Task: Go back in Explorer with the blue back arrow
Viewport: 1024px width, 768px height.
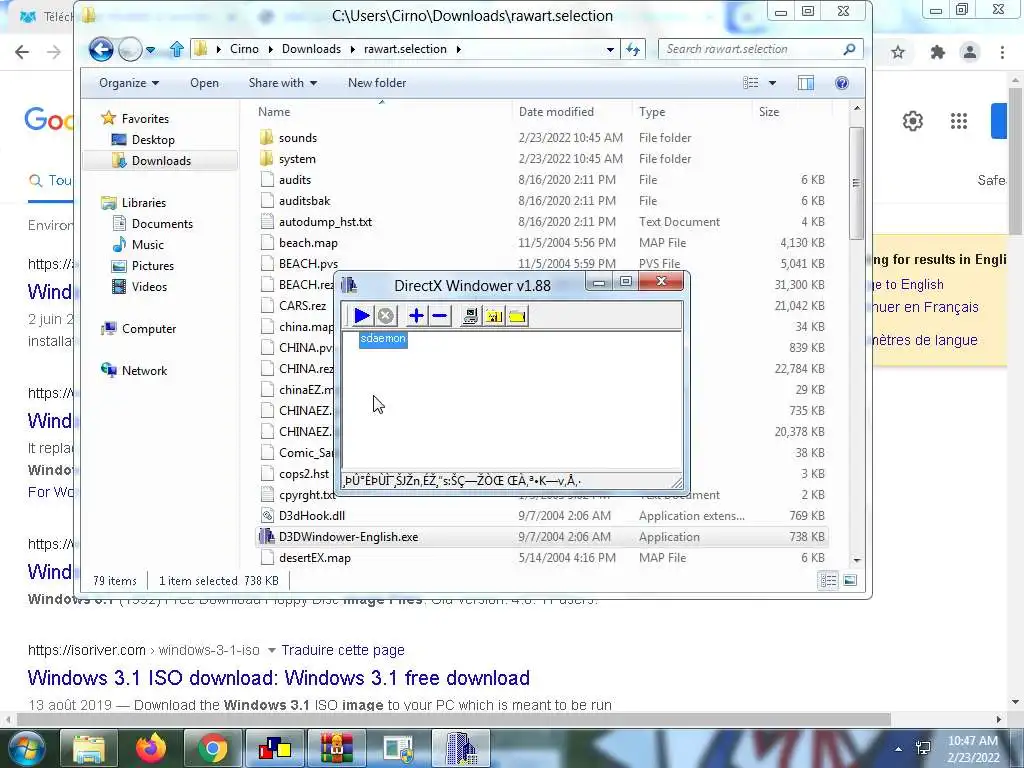Action: [101, 50]
